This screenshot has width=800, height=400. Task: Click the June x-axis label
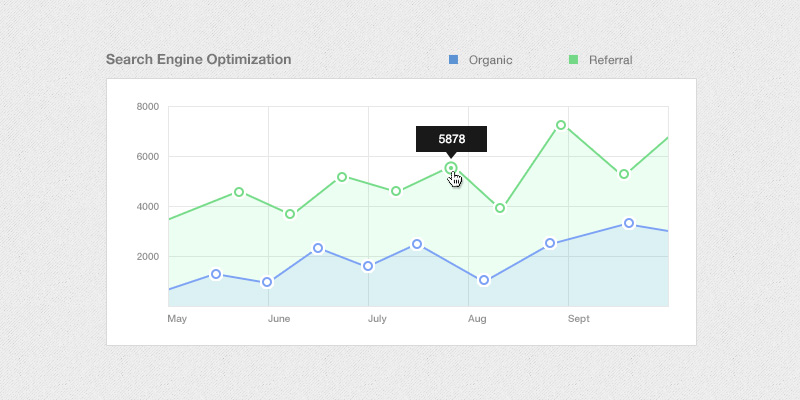(279, 319)
